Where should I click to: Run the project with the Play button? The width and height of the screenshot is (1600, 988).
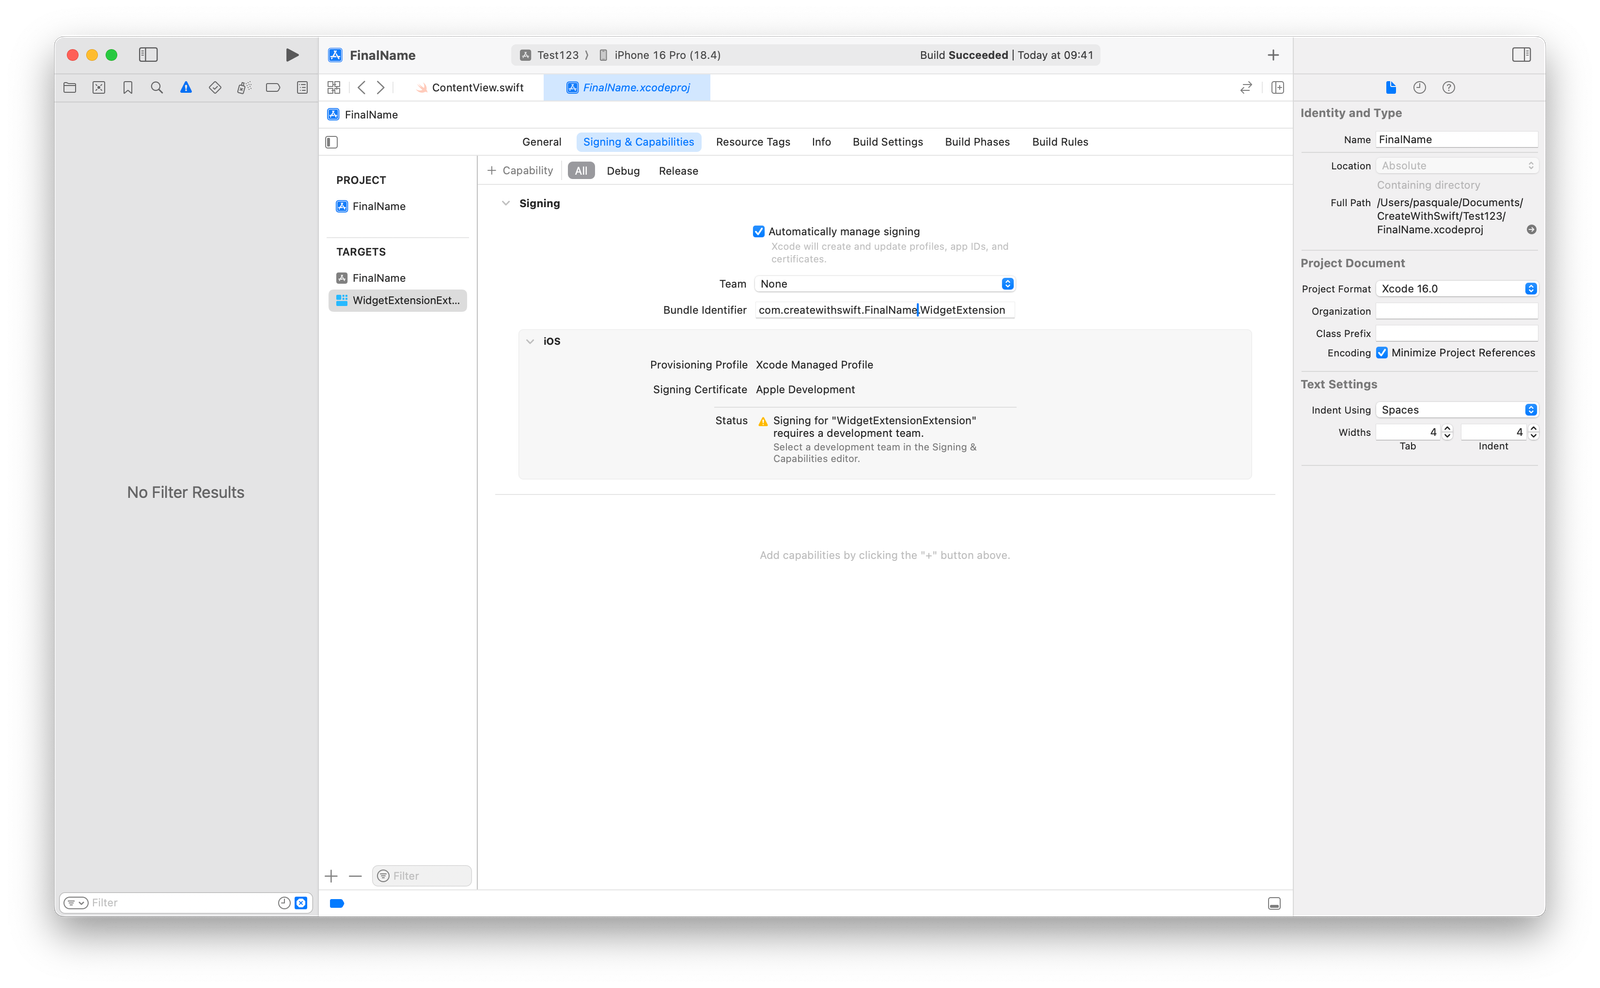[x=291, y=55]
